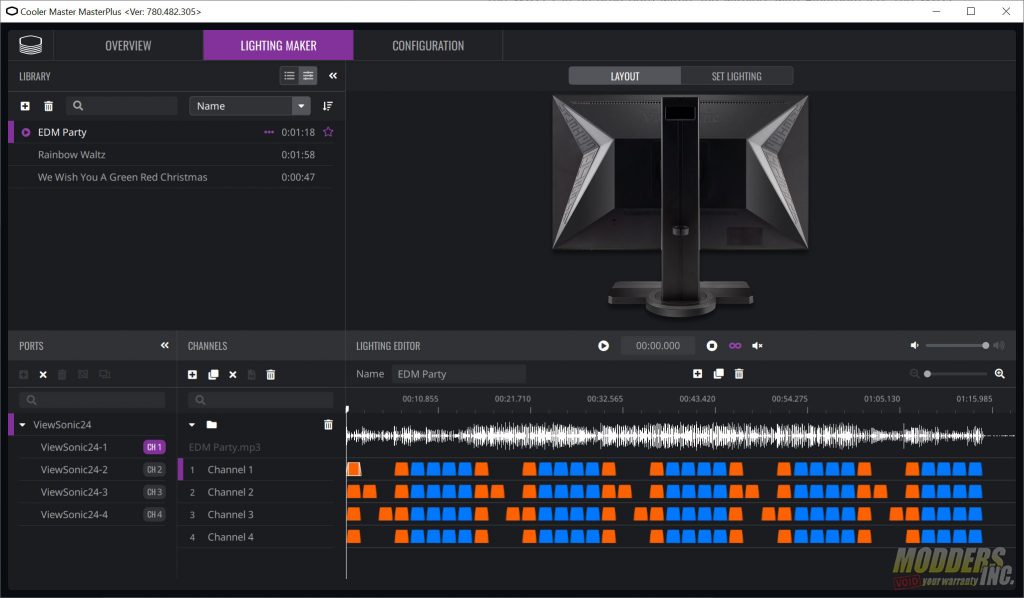Switch library to simple list view
The height and width of the screenshot is (598, 1024).
pyautogui.click(x=289, y=76)
